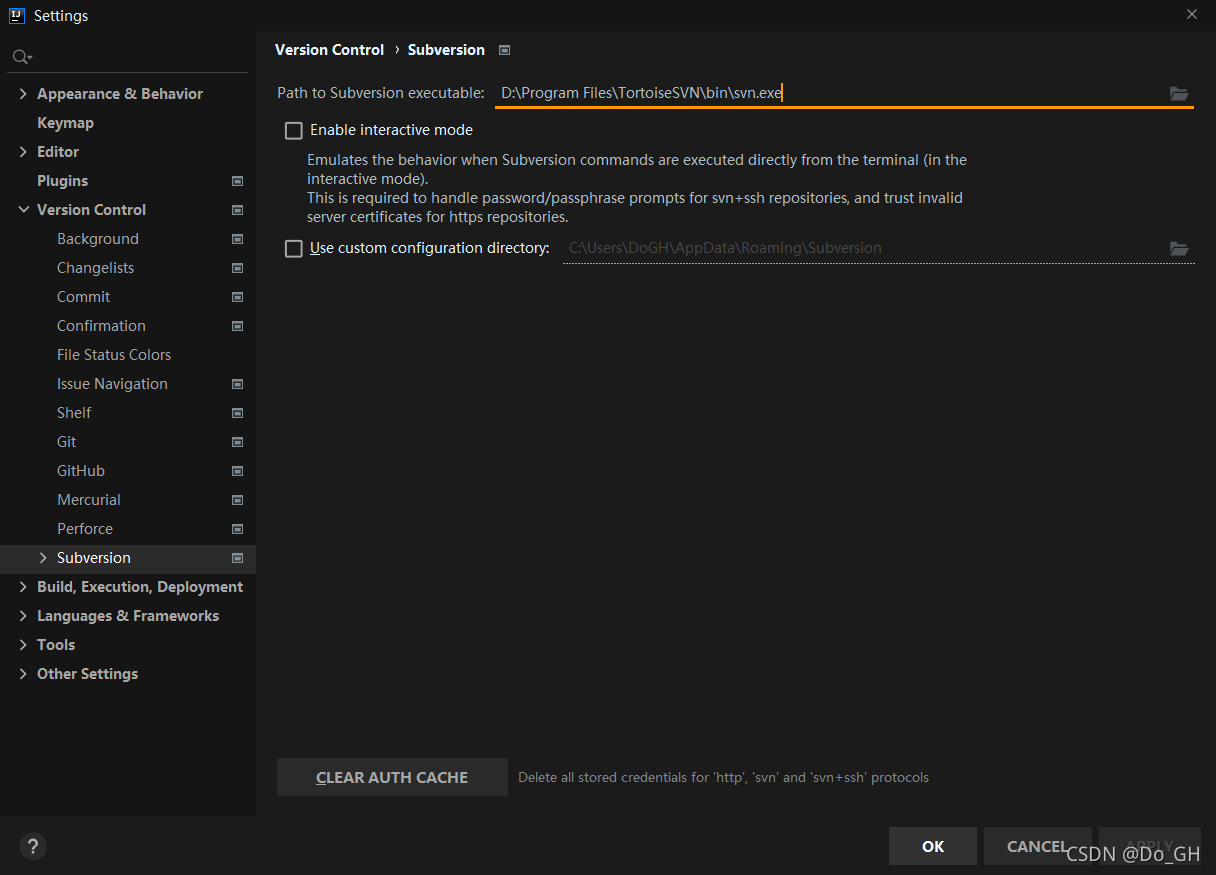Viewport: 1216px width, 875px height.
Task: Click Version Control breadcrumb link
Action: point(329,50)
